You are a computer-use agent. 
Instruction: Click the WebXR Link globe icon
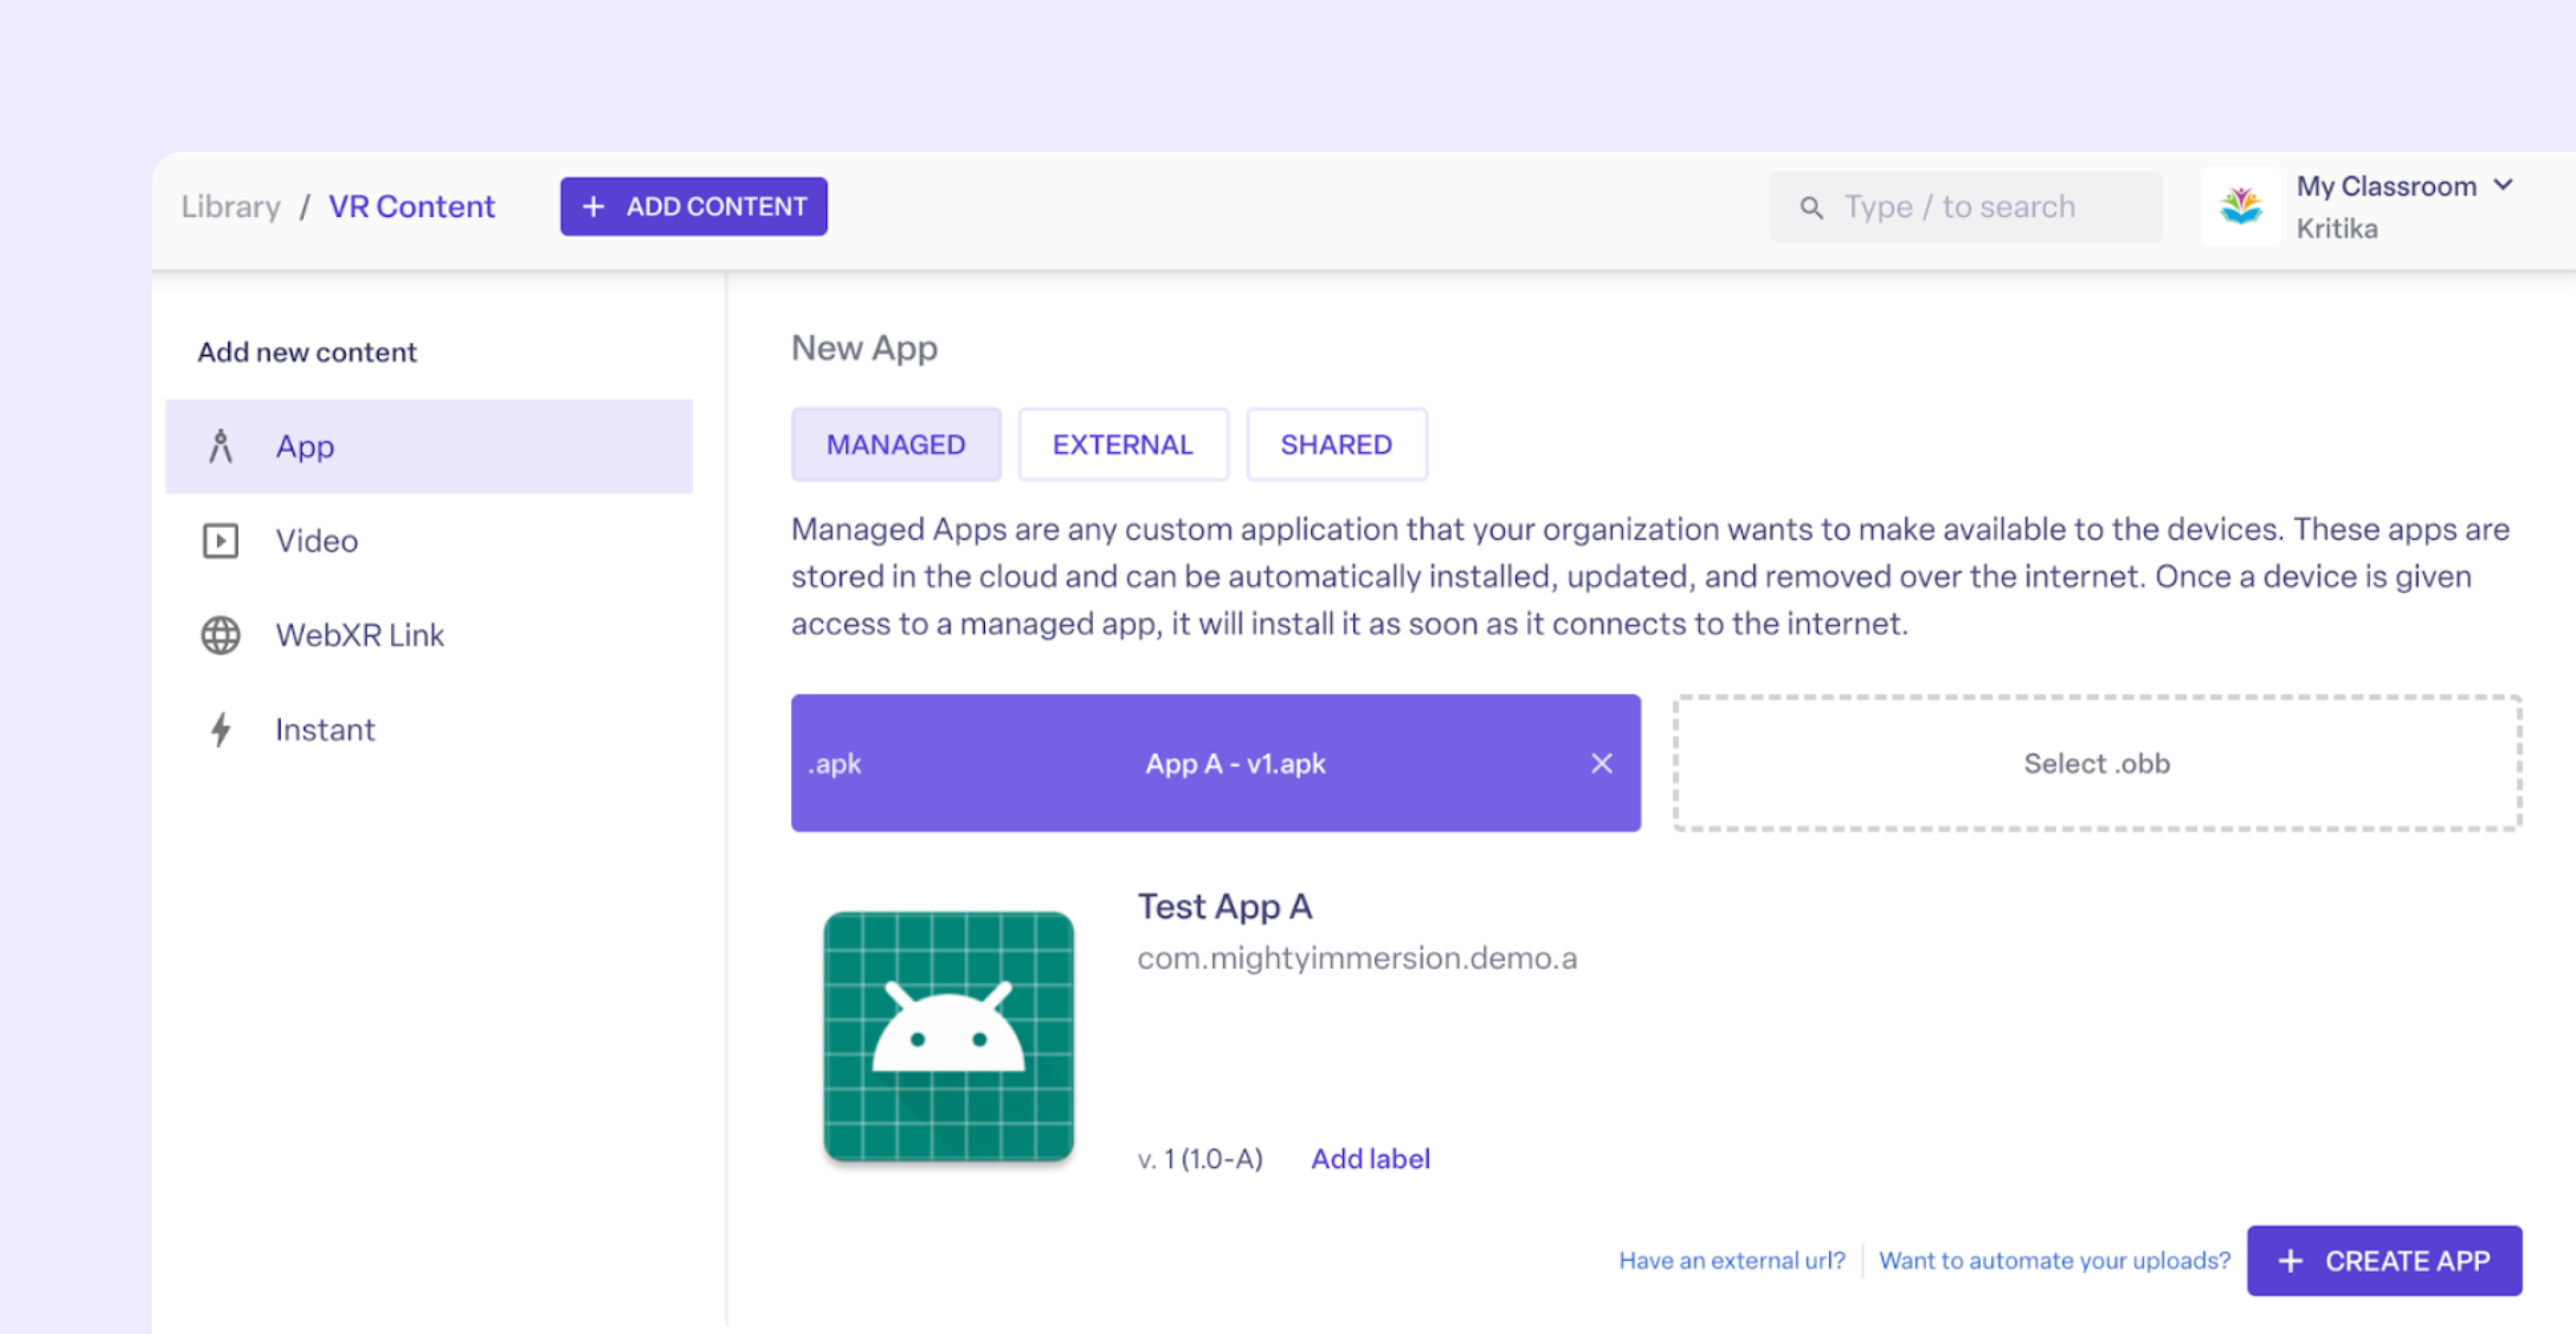pos(221,635)
